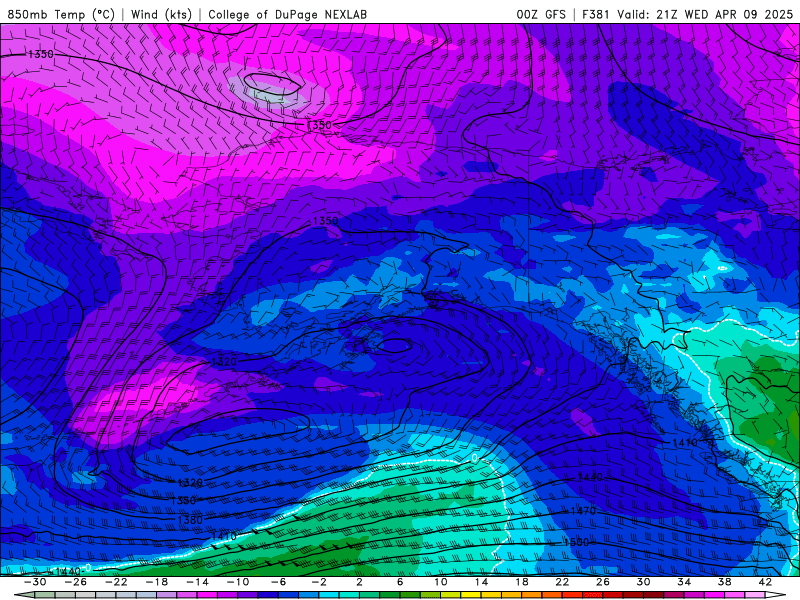
Task: Click the "38" colorbar tick label
Action: pos(724,582)
